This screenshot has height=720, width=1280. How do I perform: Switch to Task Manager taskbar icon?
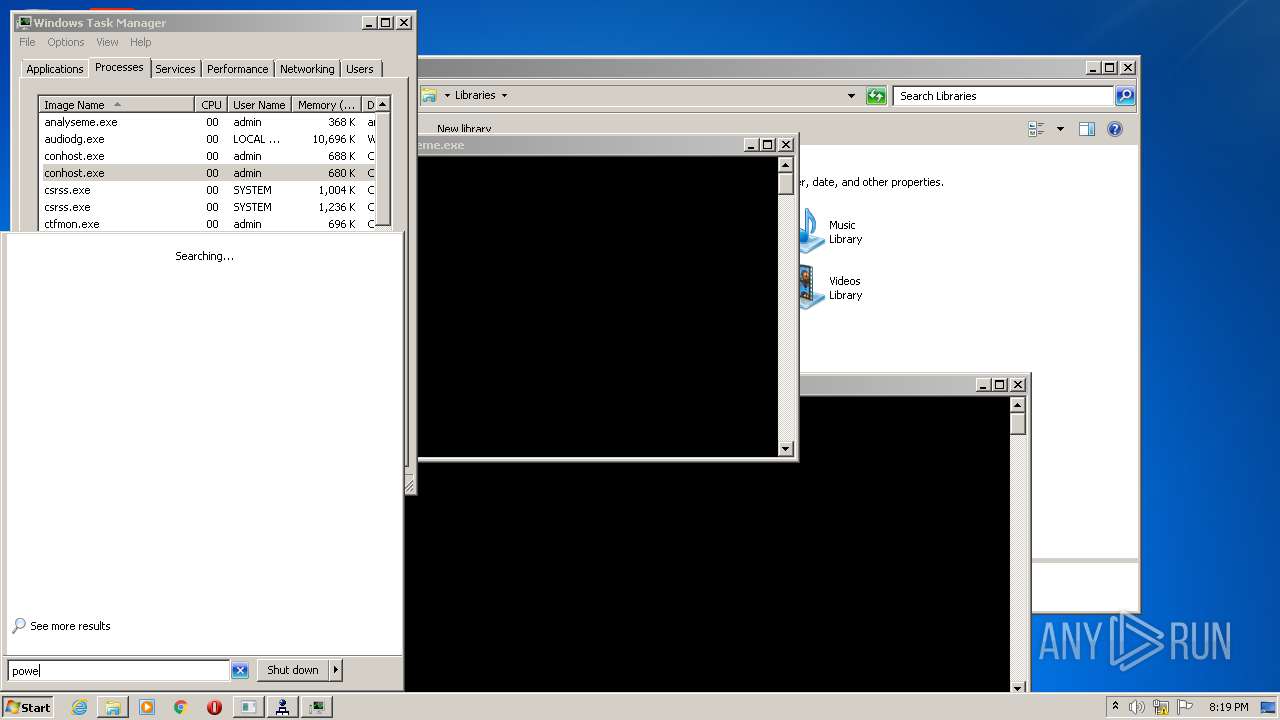point(317,707)
